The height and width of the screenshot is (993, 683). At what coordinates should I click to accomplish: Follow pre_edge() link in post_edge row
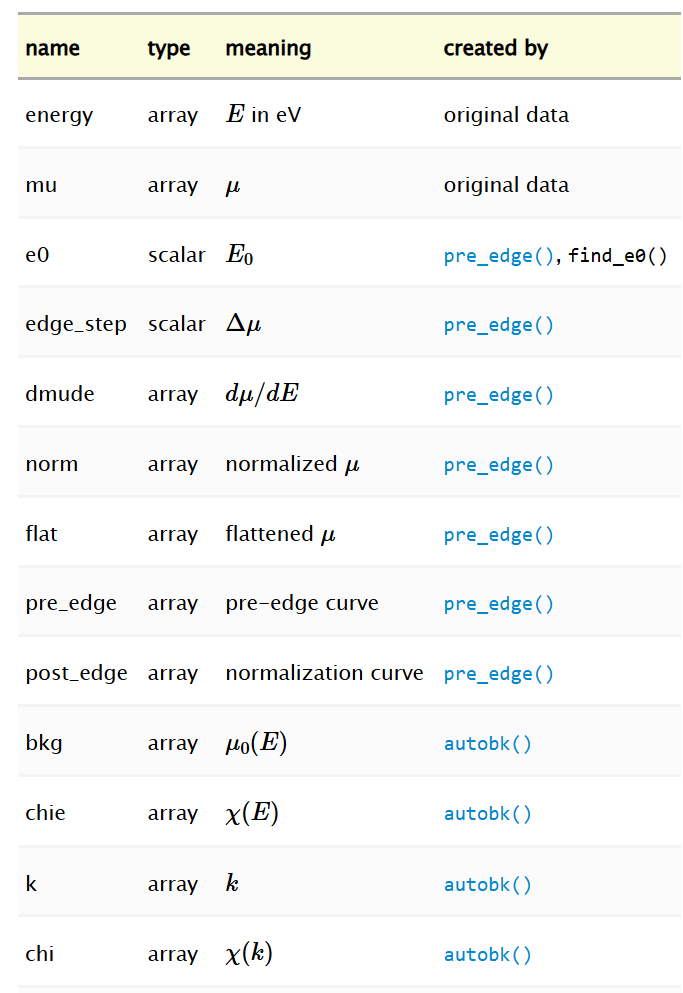[x=499, y=674]
